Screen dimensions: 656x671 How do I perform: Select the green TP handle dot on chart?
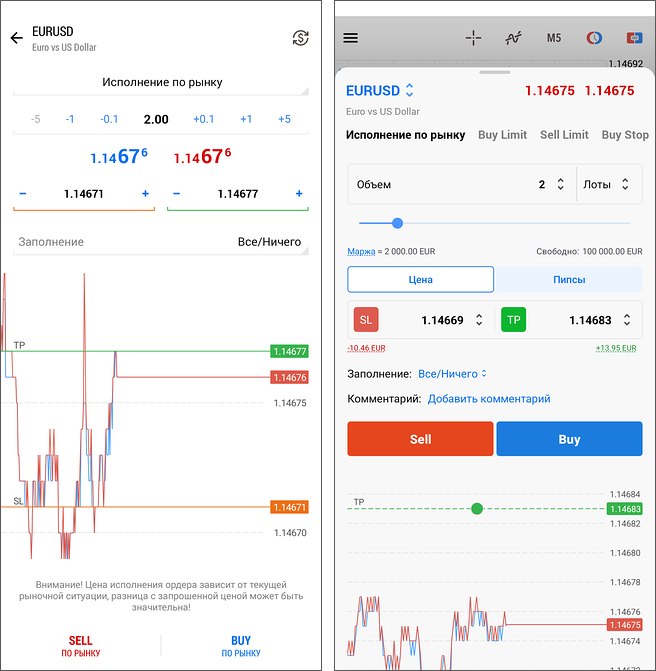coord(477,508)
